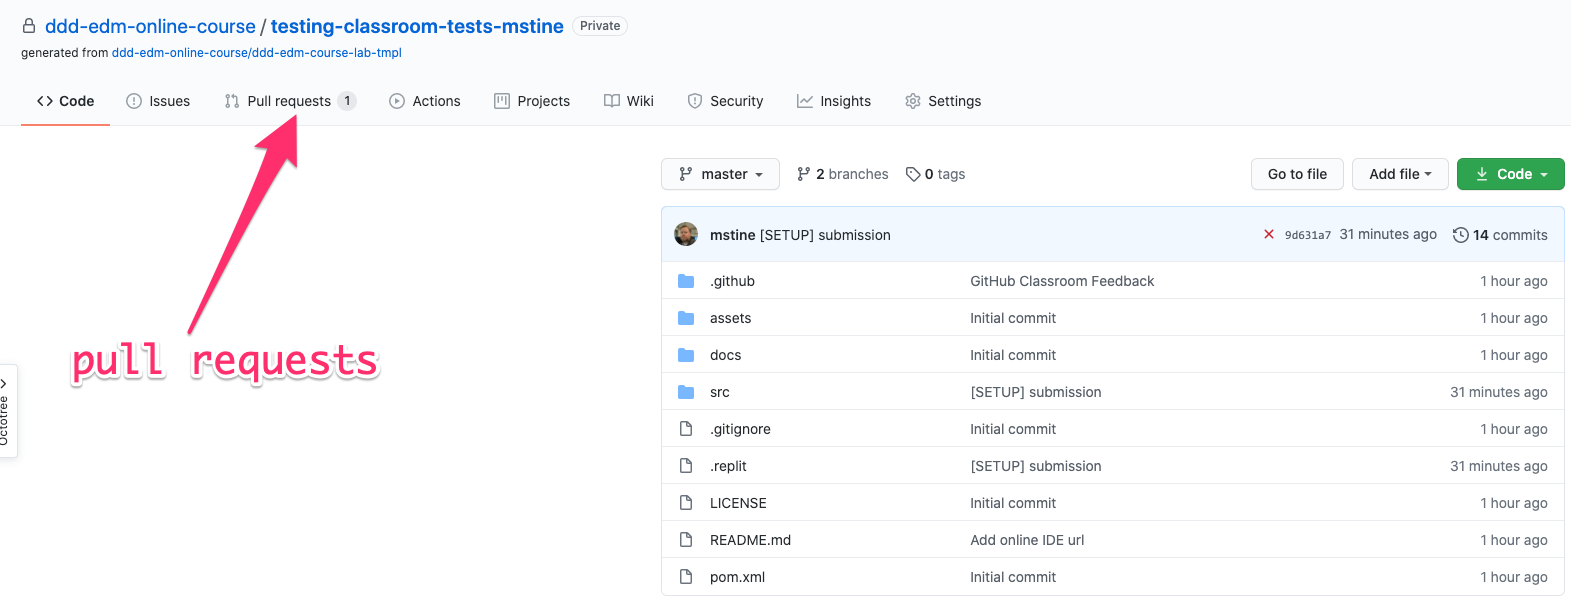This screenshot has height=608, width=1571.
Task: Click the .gitignore file icon
Action: pyautogui.click(x=686, y=429)
